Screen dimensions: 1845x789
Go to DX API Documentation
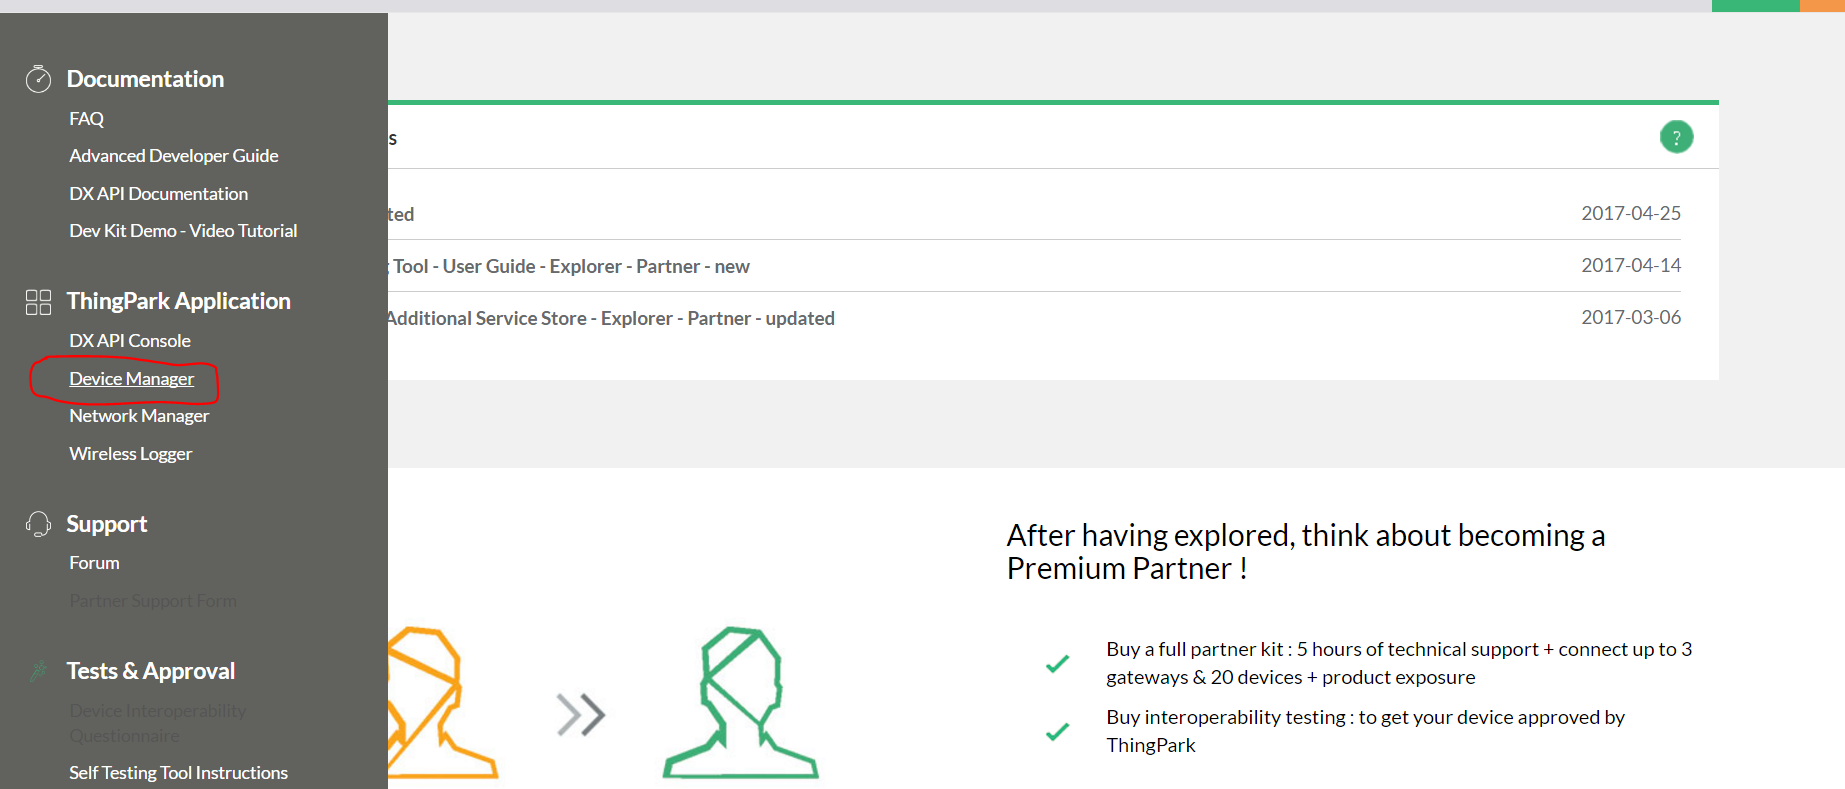[158, 194]
